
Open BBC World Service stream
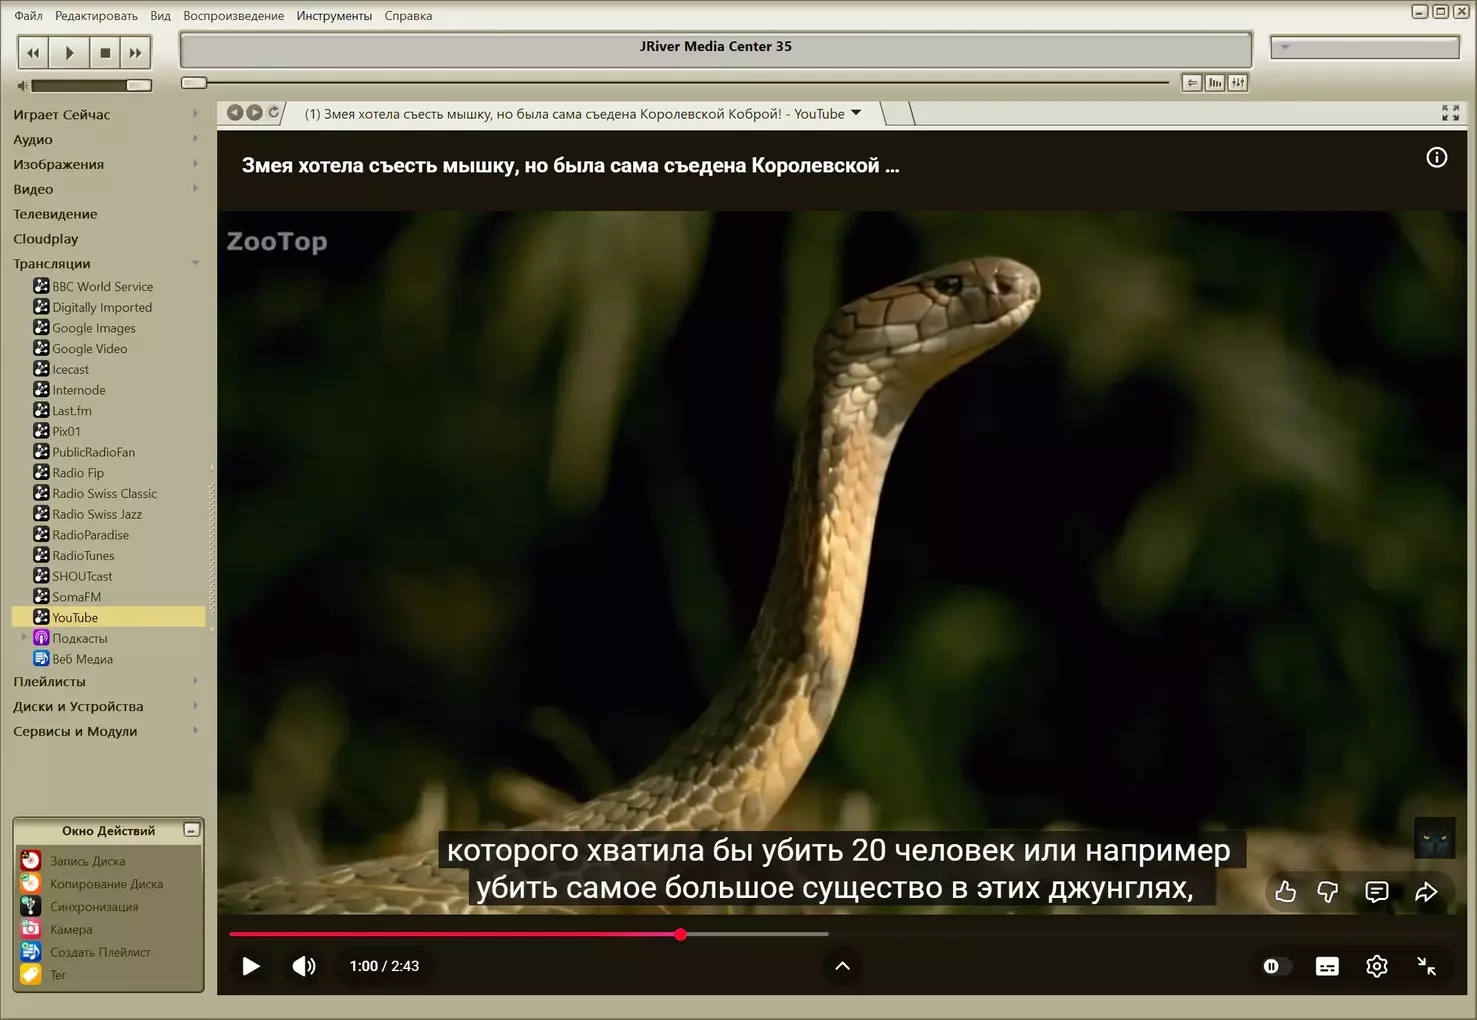point(102,287)
